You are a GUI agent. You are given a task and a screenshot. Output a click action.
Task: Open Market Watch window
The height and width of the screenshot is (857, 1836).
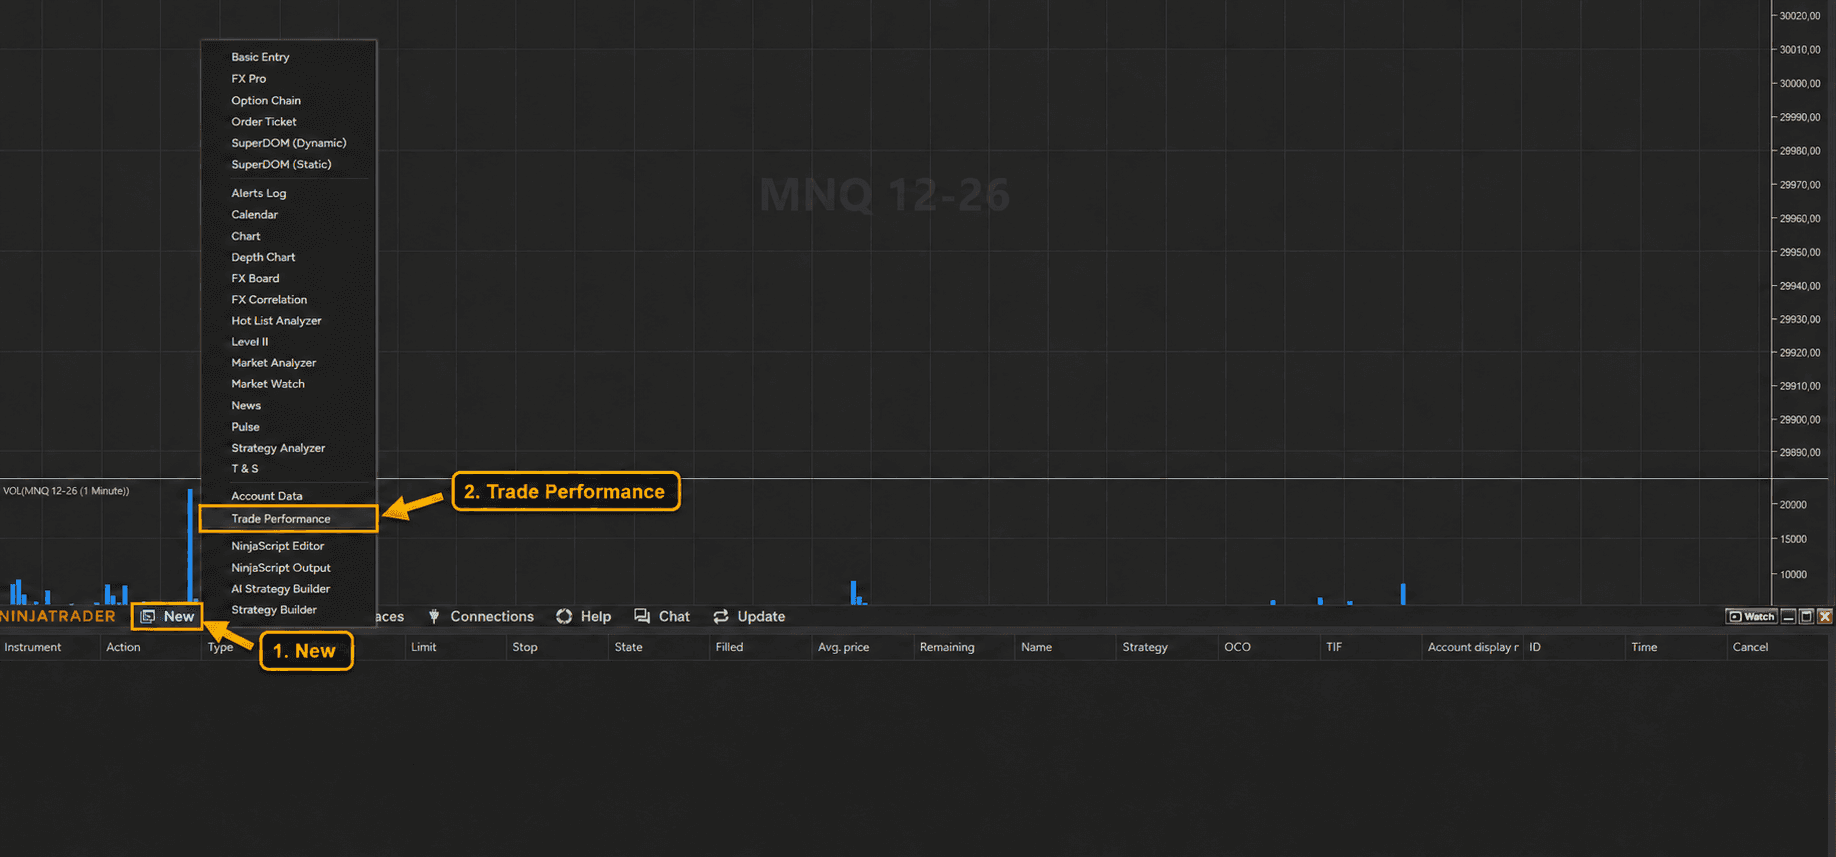tap(268, 383)
